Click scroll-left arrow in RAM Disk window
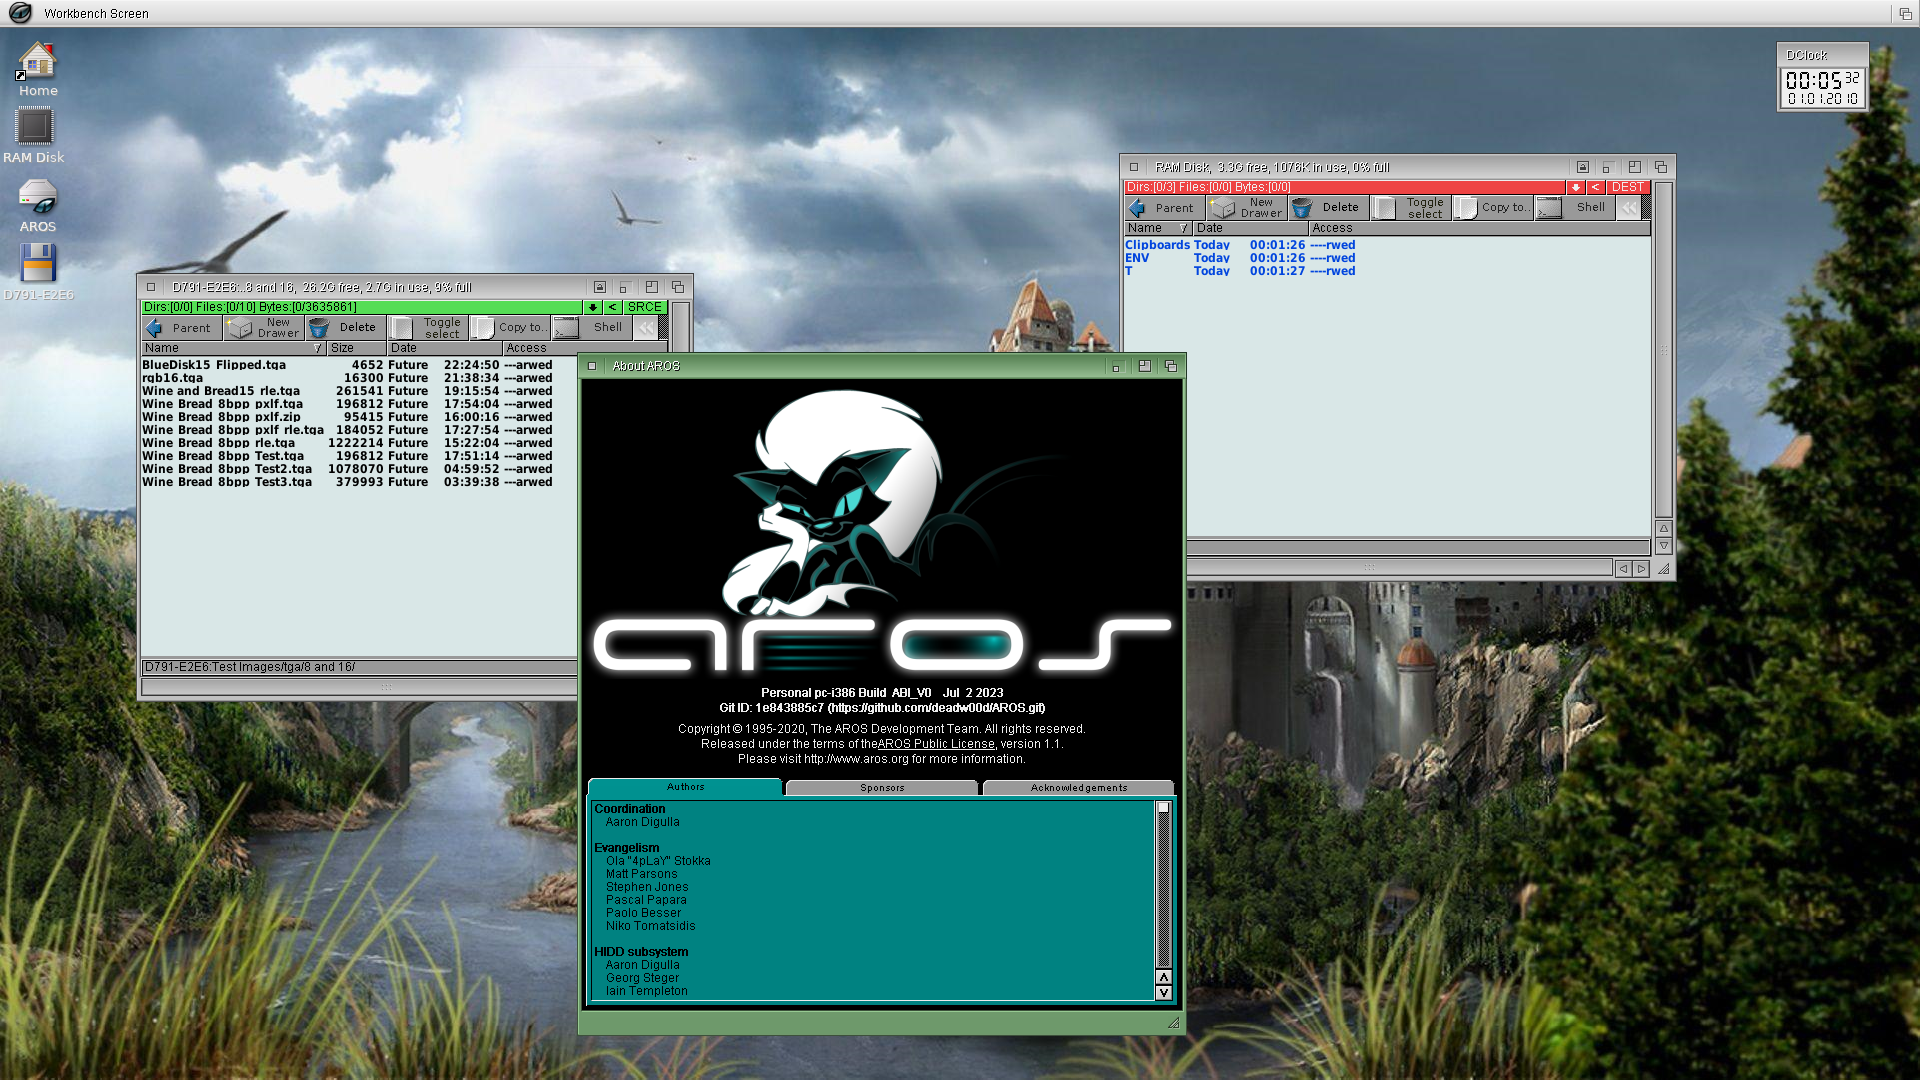The image size is (1920, 1080). pyautogui.click(x=1623, y=568)
